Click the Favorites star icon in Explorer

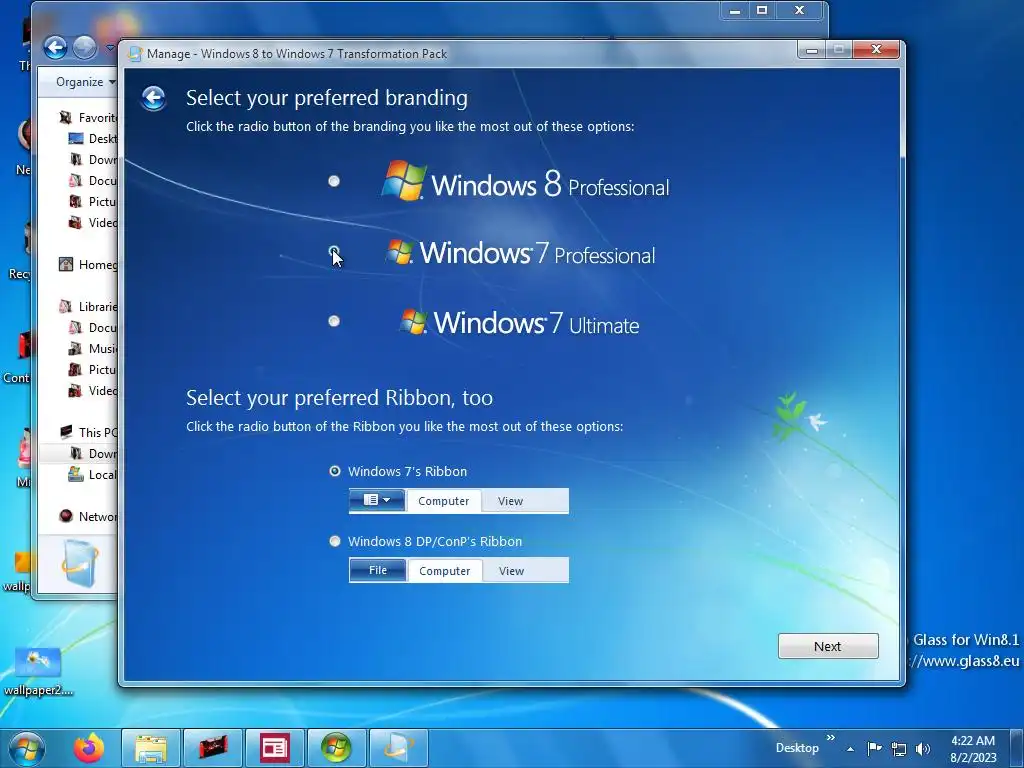point(65,118)
